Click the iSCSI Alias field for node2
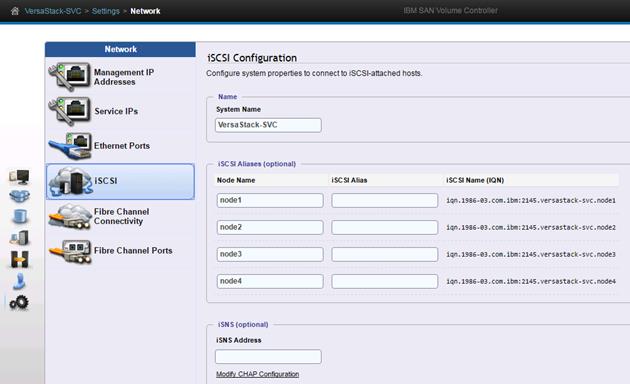This screenshot has width=630, height=384. point(385,227)
